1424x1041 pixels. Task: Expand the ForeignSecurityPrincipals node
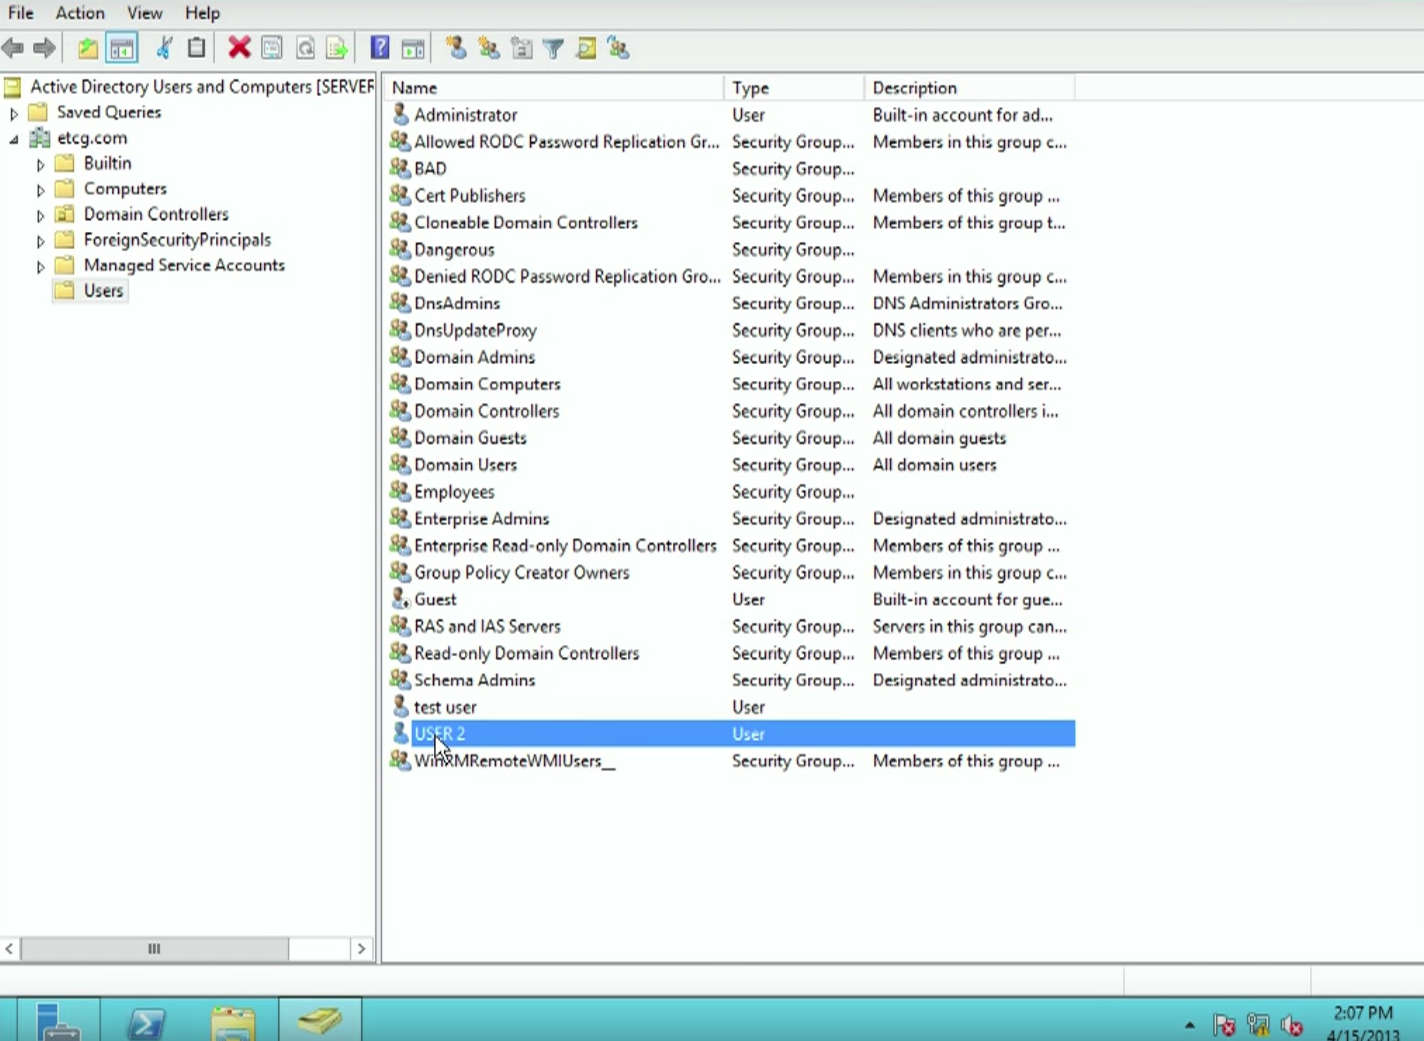click(41, 241)
